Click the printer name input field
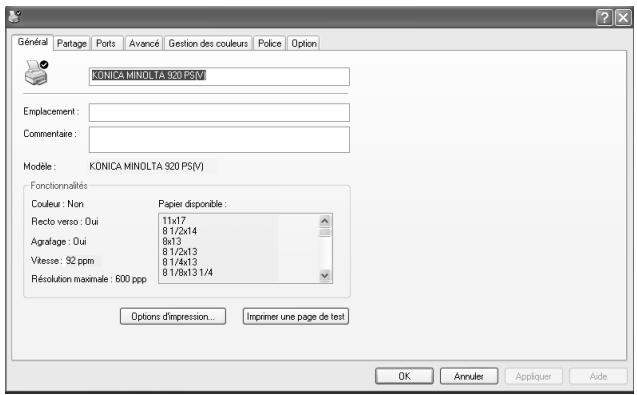 pyautogui.click(x=219, y=76)
